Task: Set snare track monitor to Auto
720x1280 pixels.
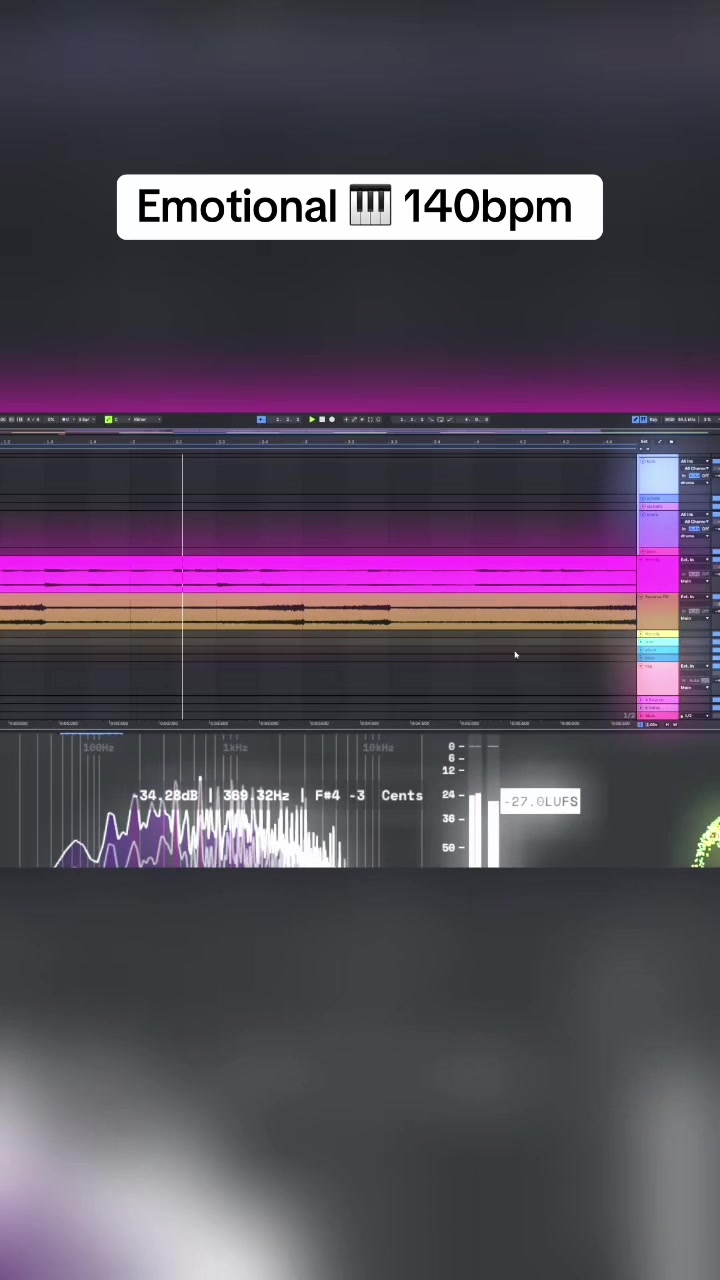Action: pyautogui.click(x=694, y=529)
